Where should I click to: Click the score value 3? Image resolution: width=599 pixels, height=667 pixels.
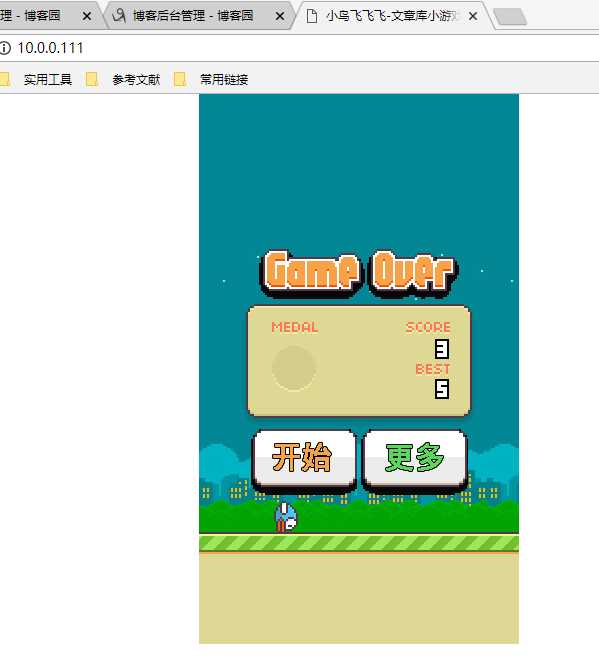click(x=442, y=348)
